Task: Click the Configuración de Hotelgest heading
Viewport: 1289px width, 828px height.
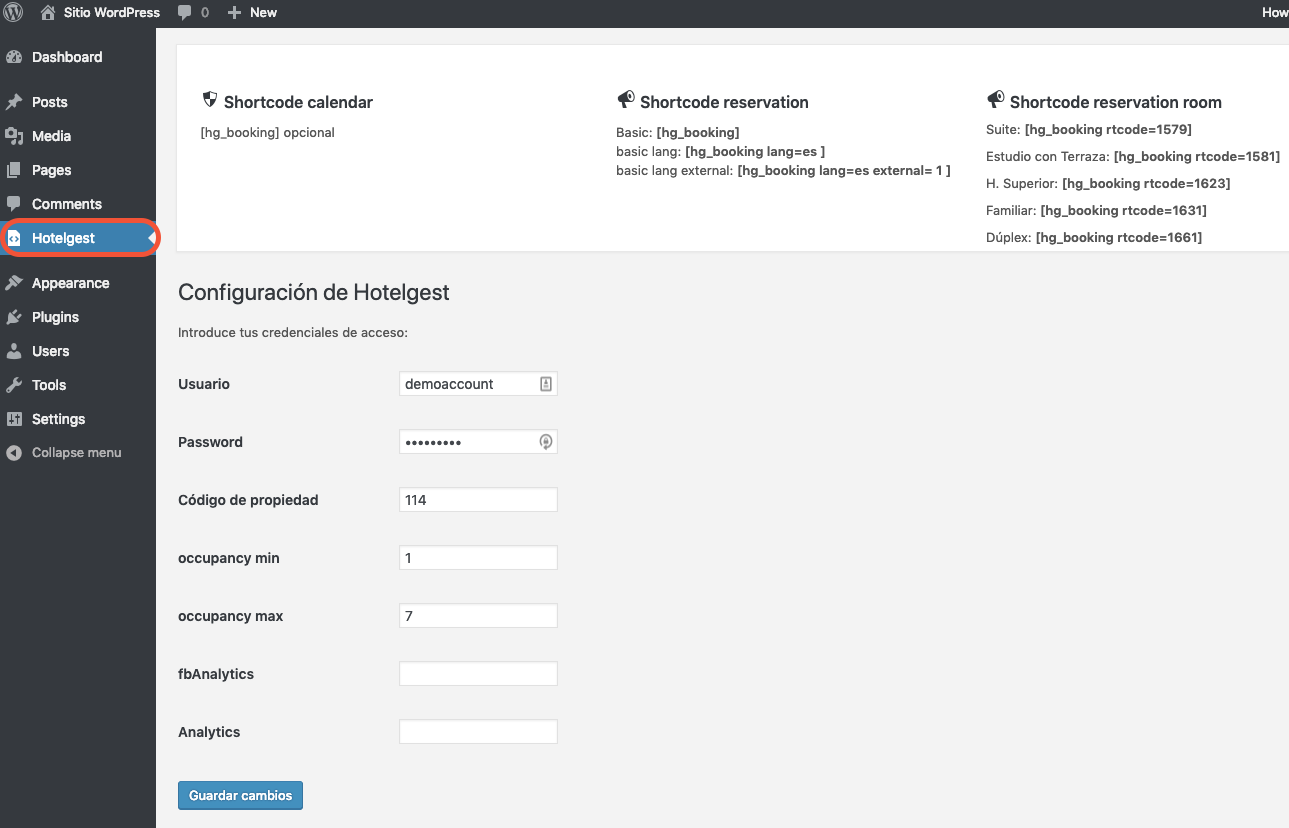Action: coord(314,292)
